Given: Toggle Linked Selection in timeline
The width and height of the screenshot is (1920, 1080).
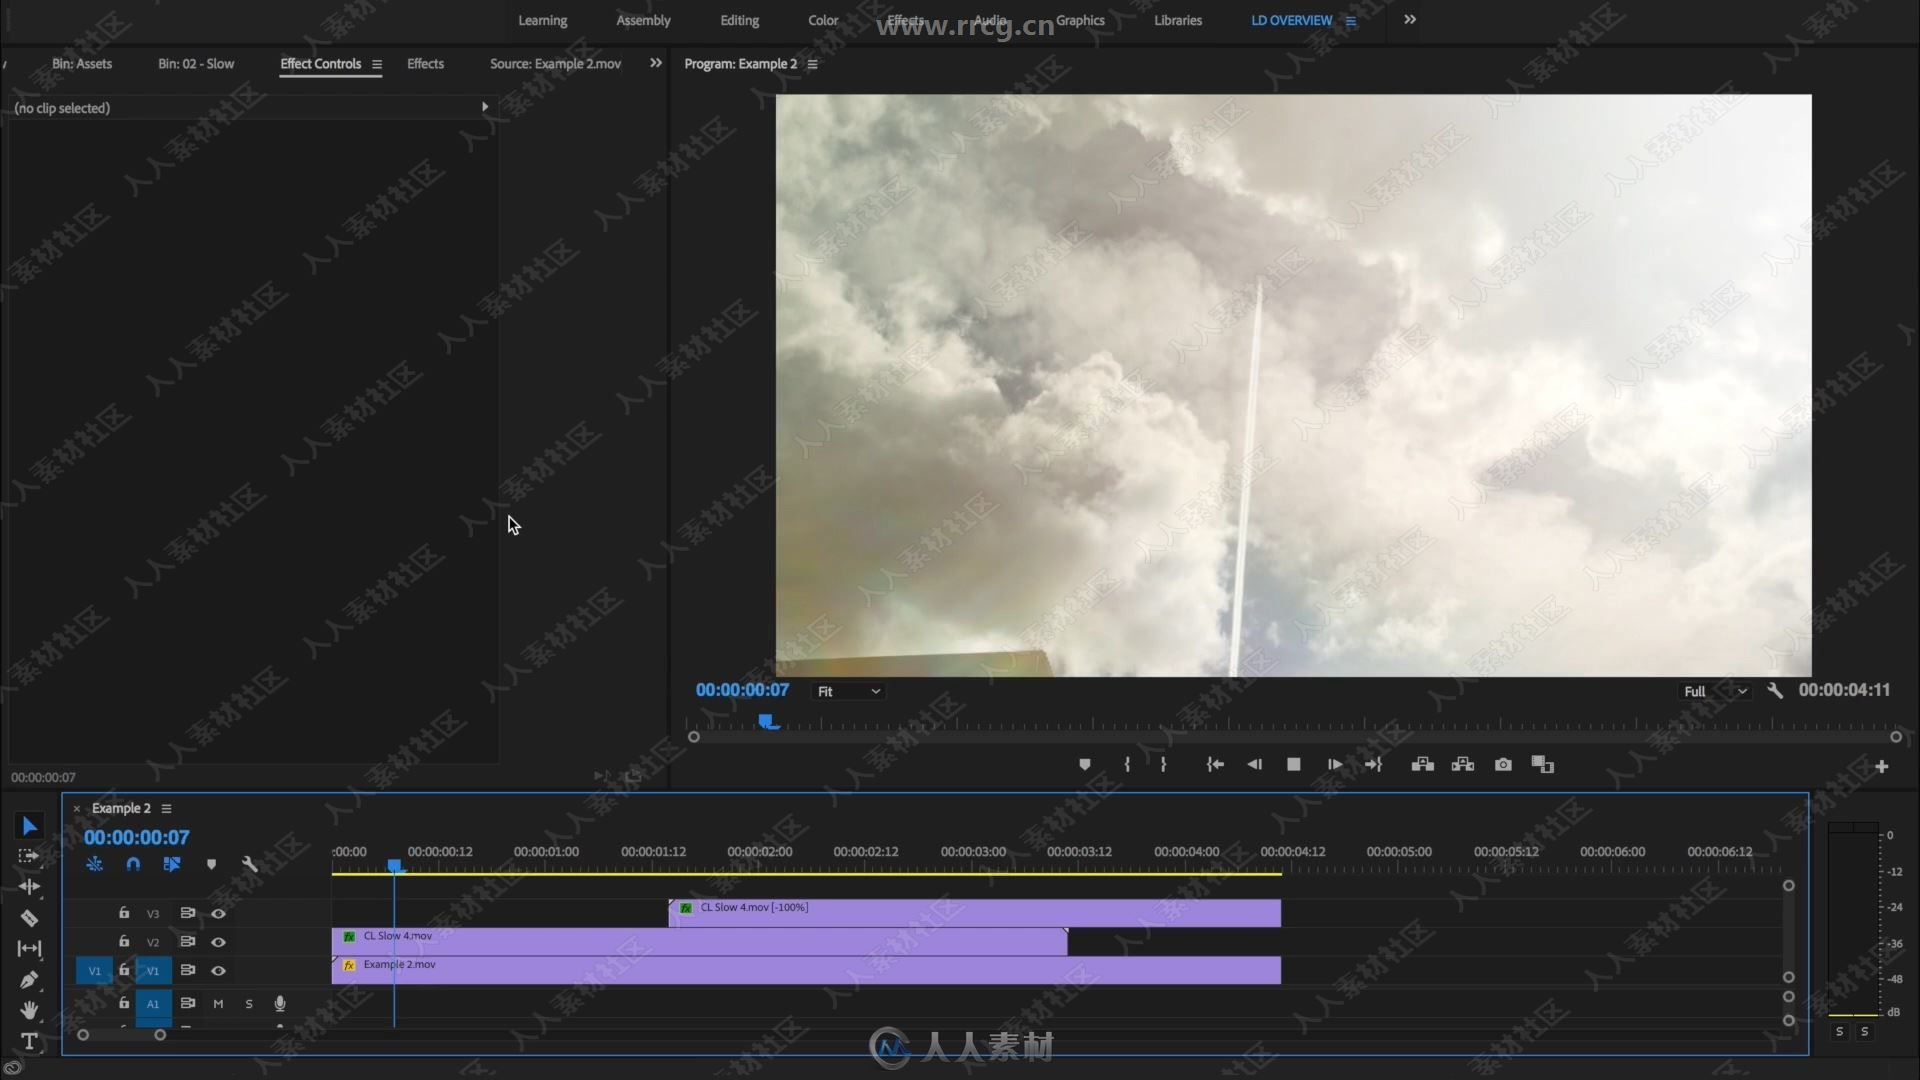Looking at the screenshot, I should pos(172,864).
